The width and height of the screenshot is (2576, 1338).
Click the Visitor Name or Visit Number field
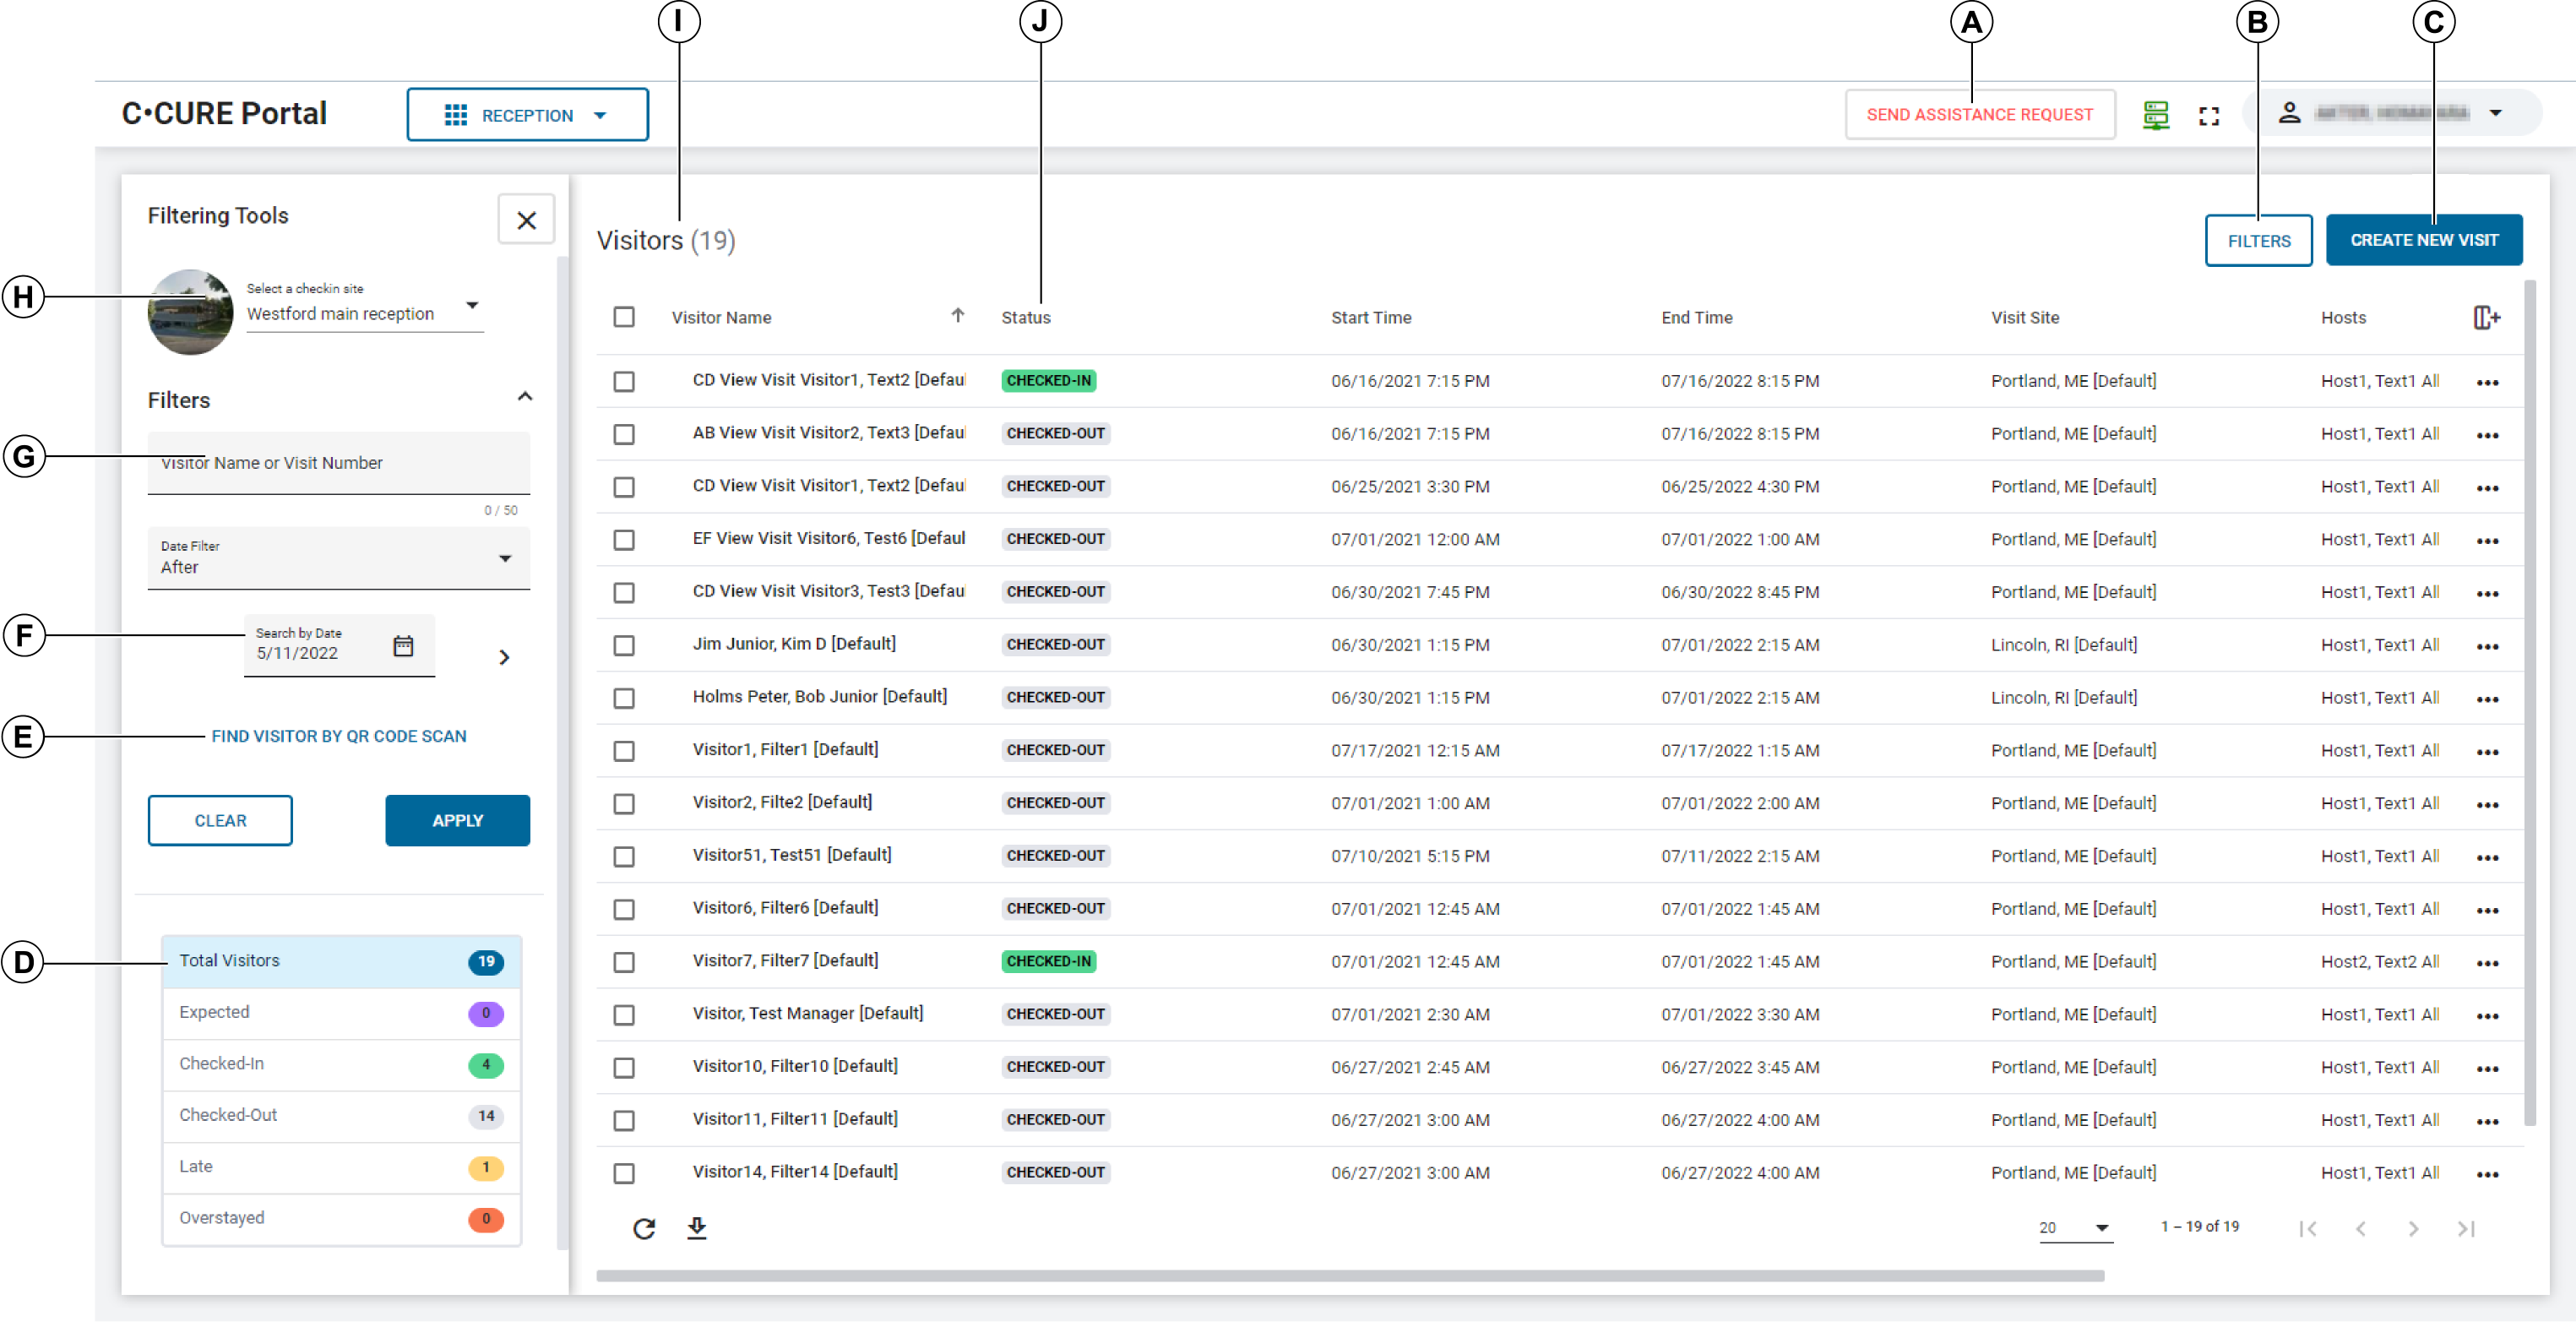[339, 463]
